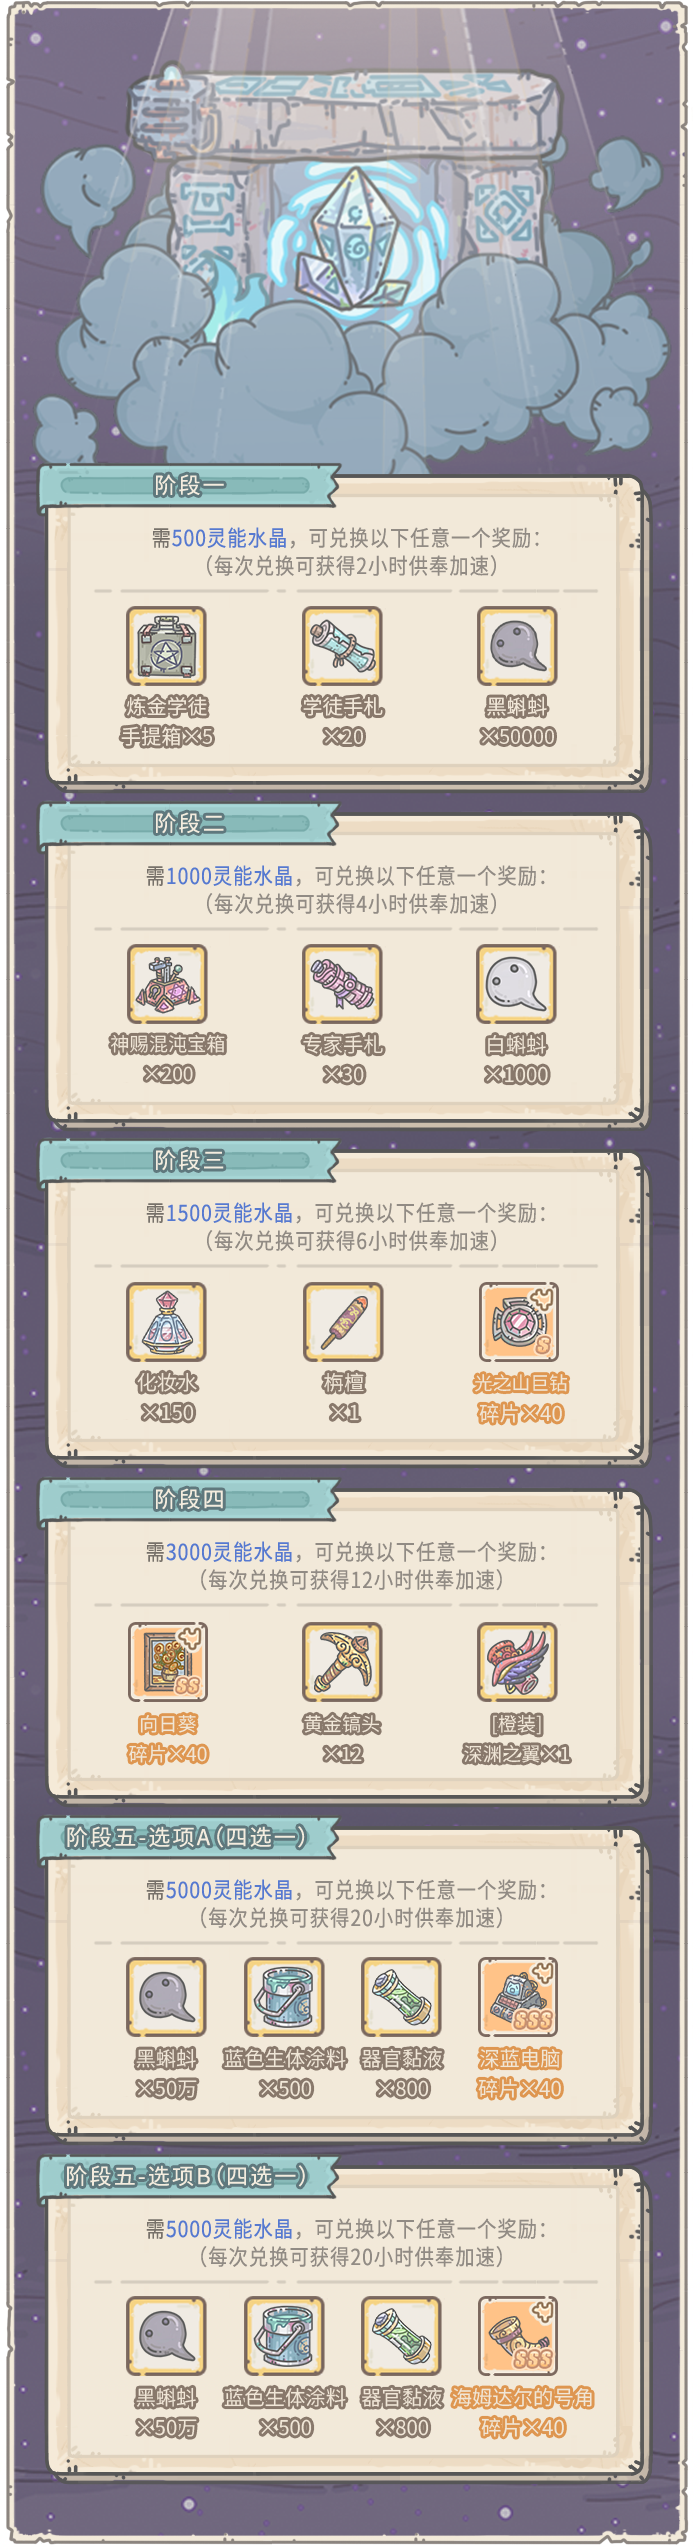Open the 阶段五-选项A header banner
Image resolution: width=694 pixels, height=2548 pixels.
point(188,1837)
